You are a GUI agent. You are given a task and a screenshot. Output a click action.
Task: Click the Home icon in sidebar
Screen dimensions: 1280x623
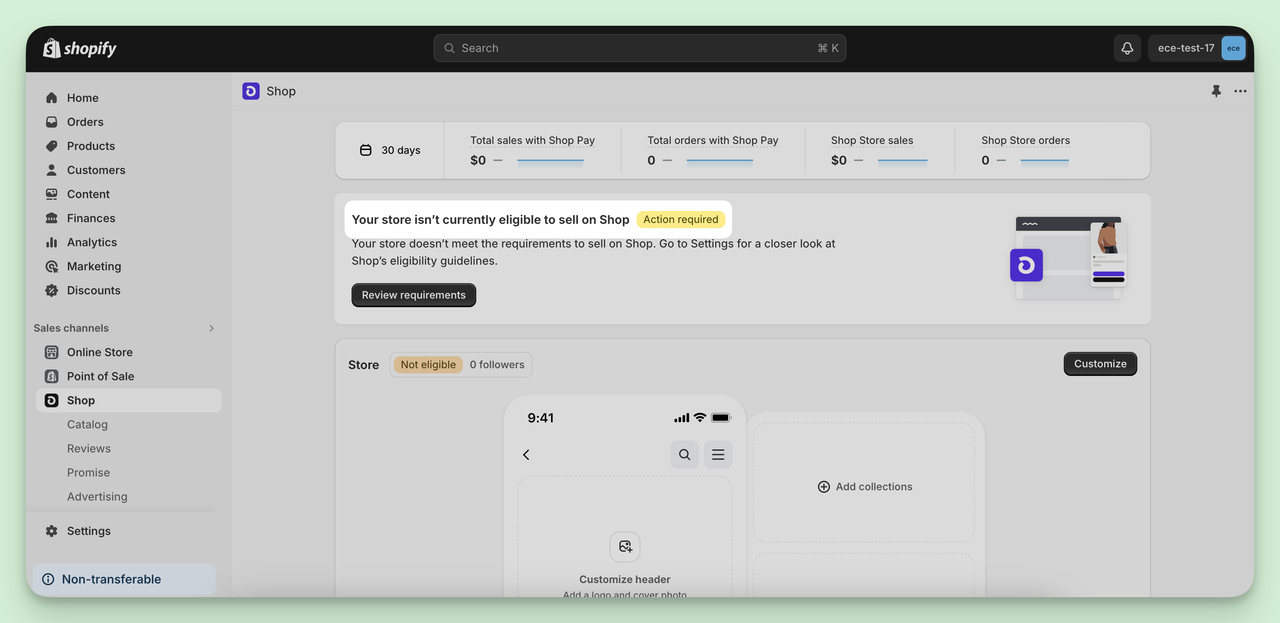(x=51, y=98)
